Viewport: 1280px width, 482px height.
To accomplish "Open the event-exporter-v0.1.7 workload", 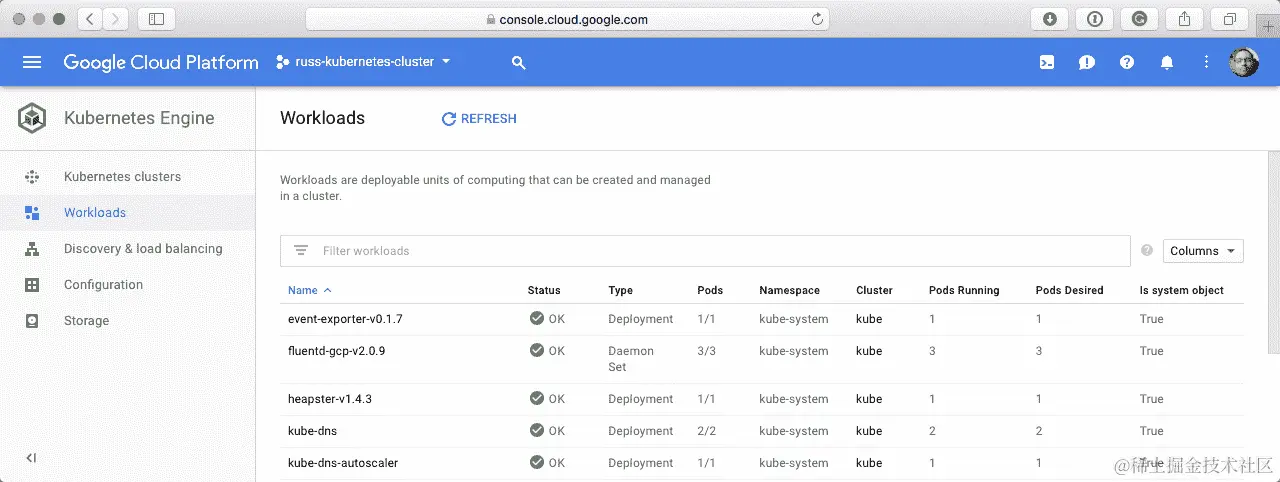I will [x=345, y=319].
